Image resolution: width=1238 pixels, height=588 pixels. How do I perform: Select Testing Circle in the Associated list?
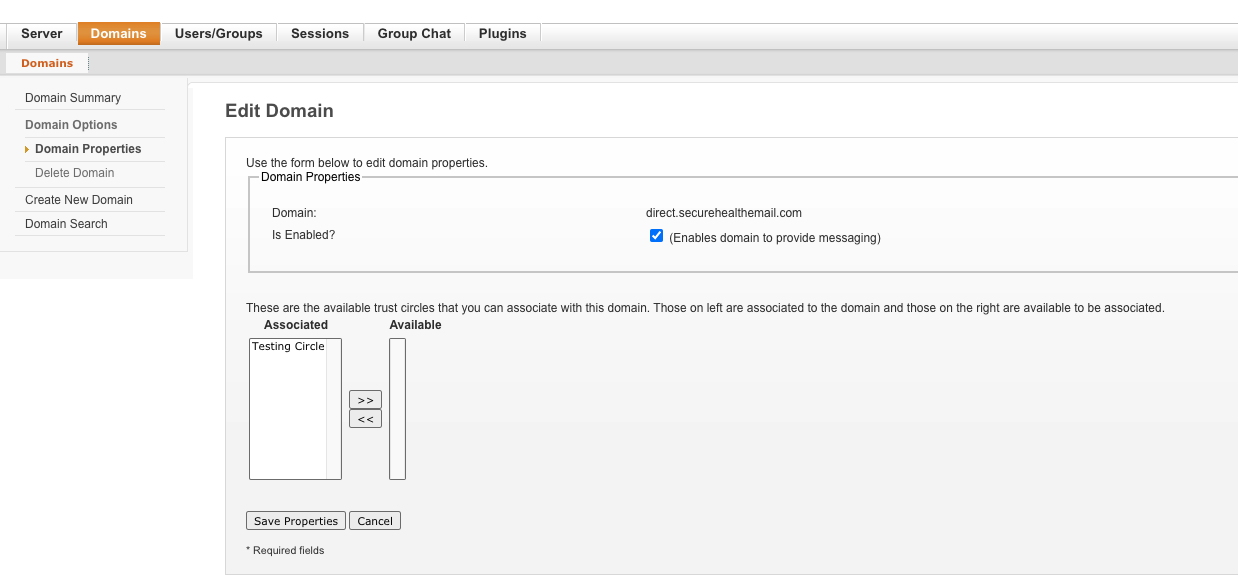(x=288, y=347)
